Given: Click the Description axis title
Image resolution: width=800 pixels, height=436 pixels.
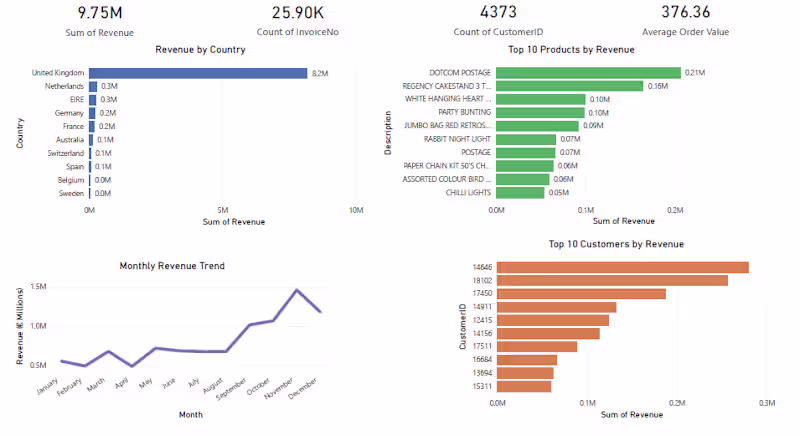Looking at the screenshot, I should (388, 133).
